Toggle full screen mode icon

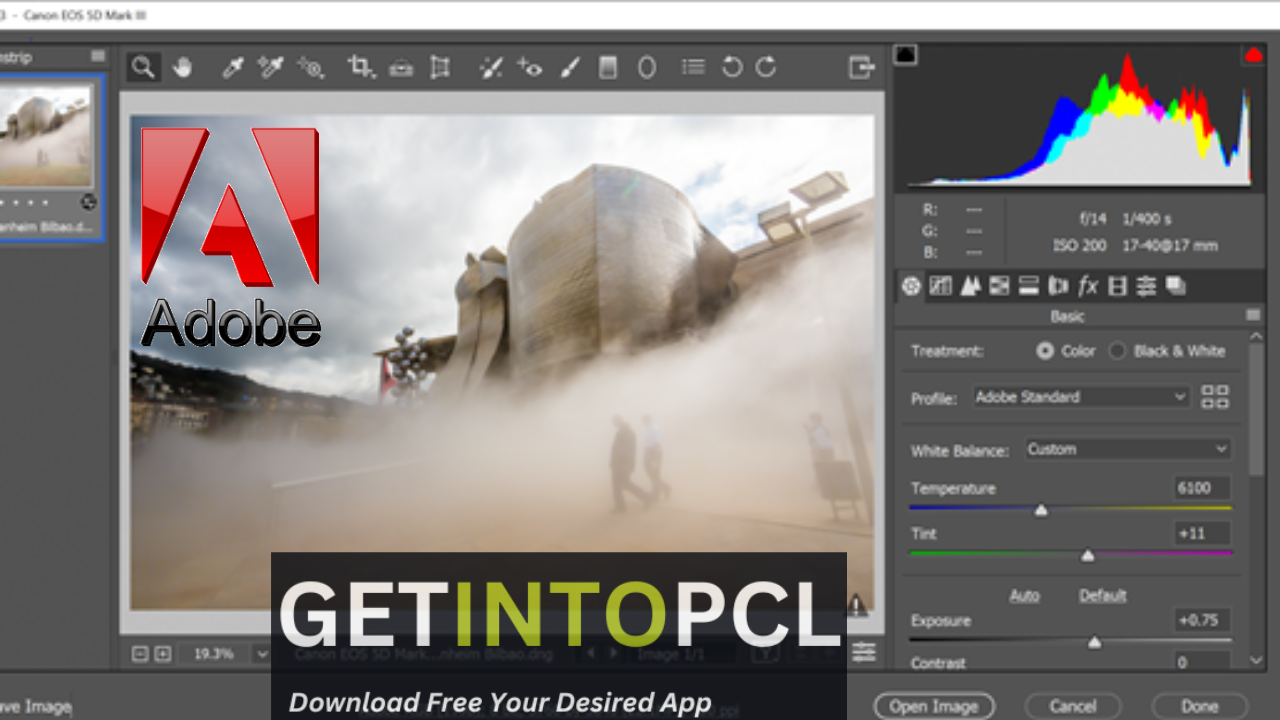point(861,67)
